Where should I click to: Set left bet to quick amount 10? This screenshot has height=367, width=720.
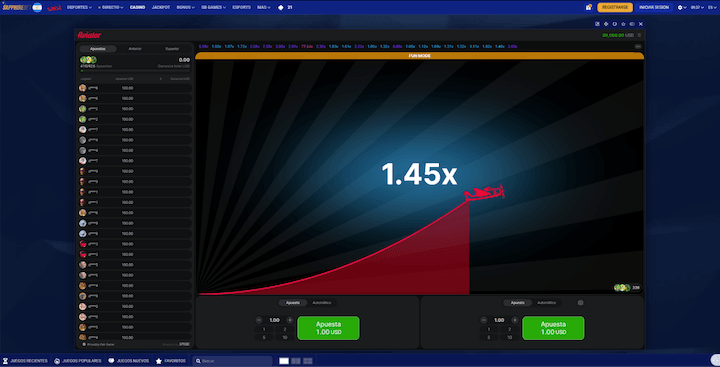pos(285,338)
